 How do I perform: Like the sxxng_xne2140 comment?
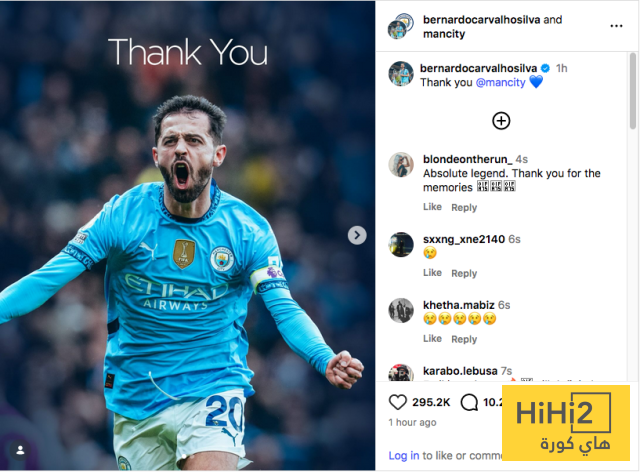[x=432, y=273]
